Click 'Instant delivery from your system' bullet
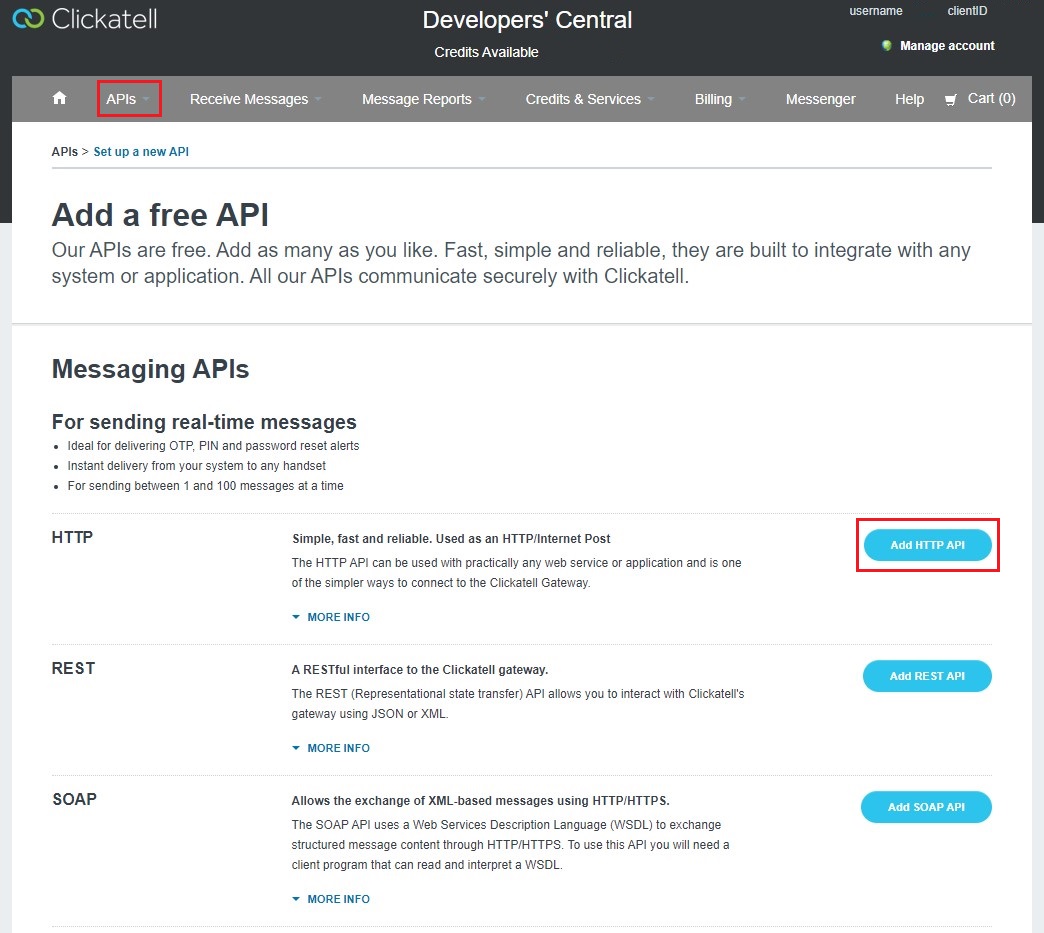The height and width of the screenshot is (933, 1044). click(x=196, y=466)
